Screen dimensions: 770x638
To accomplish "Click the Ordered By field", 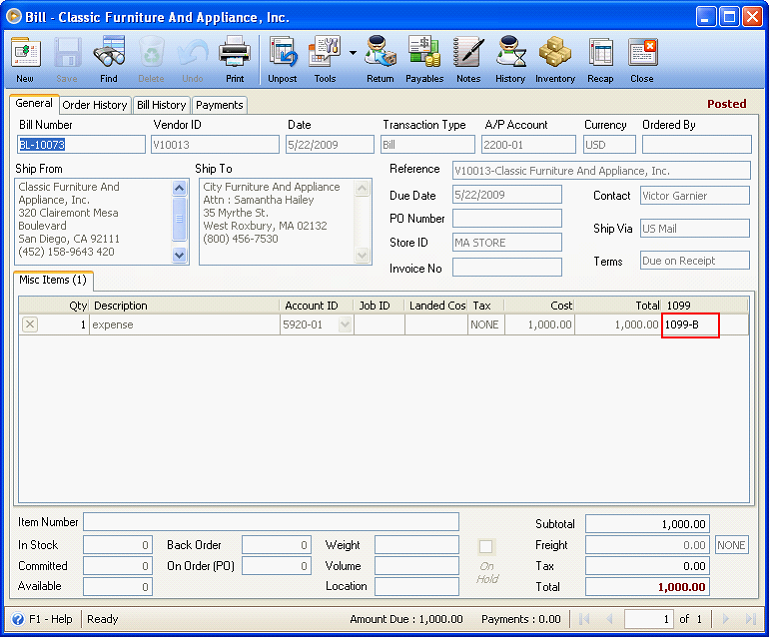I will click(697, 145).
